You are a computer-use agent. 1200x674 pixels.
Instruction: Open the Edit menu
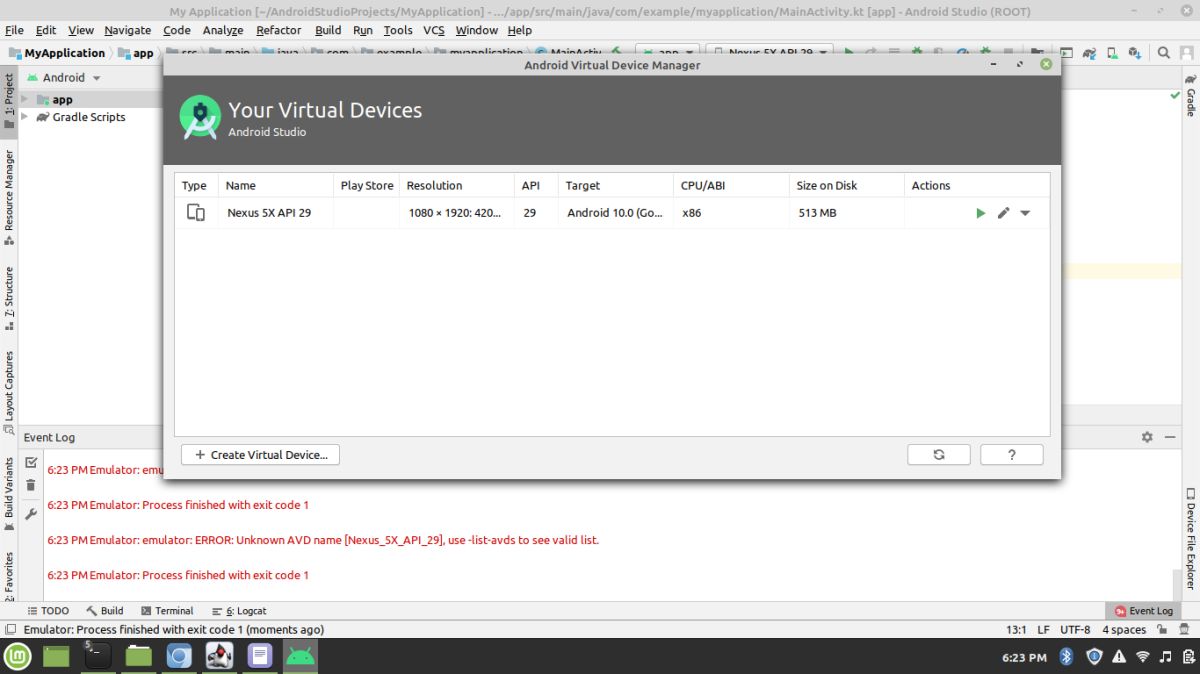click(46, 30)
